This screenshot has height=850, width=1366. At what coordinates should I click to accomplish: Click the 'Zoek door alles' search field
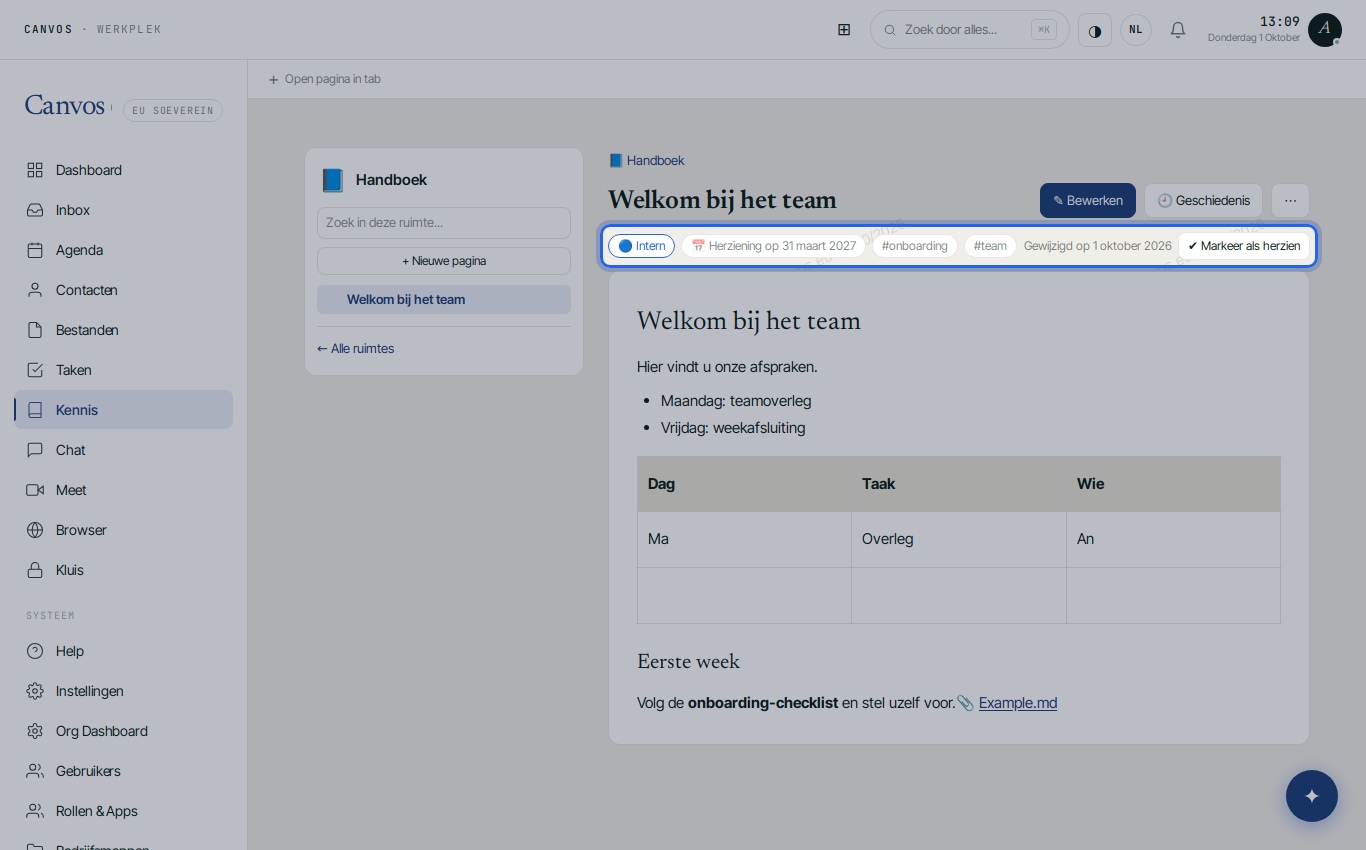coord(970,30)
